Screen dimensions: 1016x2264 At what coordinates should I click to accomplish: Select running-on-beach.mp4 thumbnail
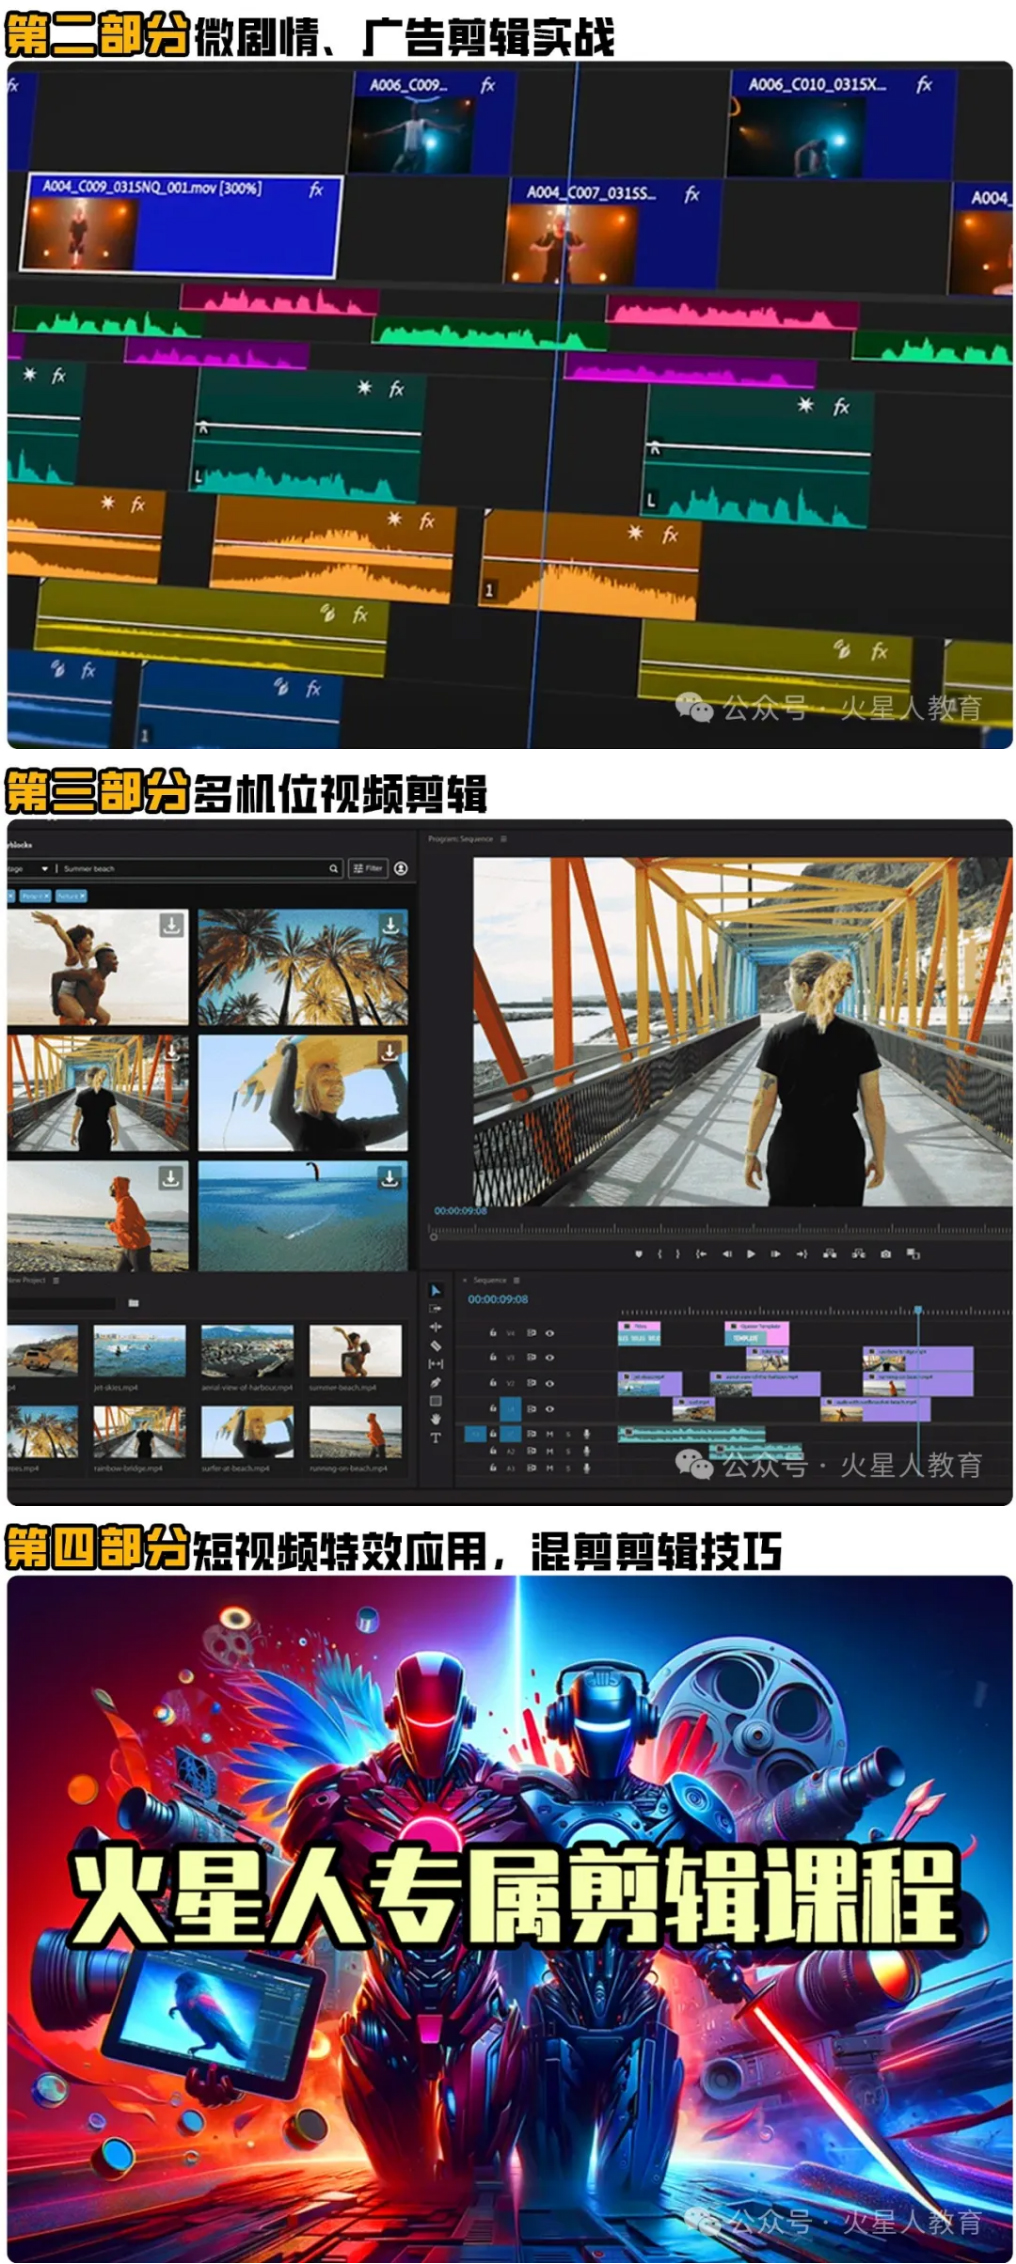(355, 1432)
